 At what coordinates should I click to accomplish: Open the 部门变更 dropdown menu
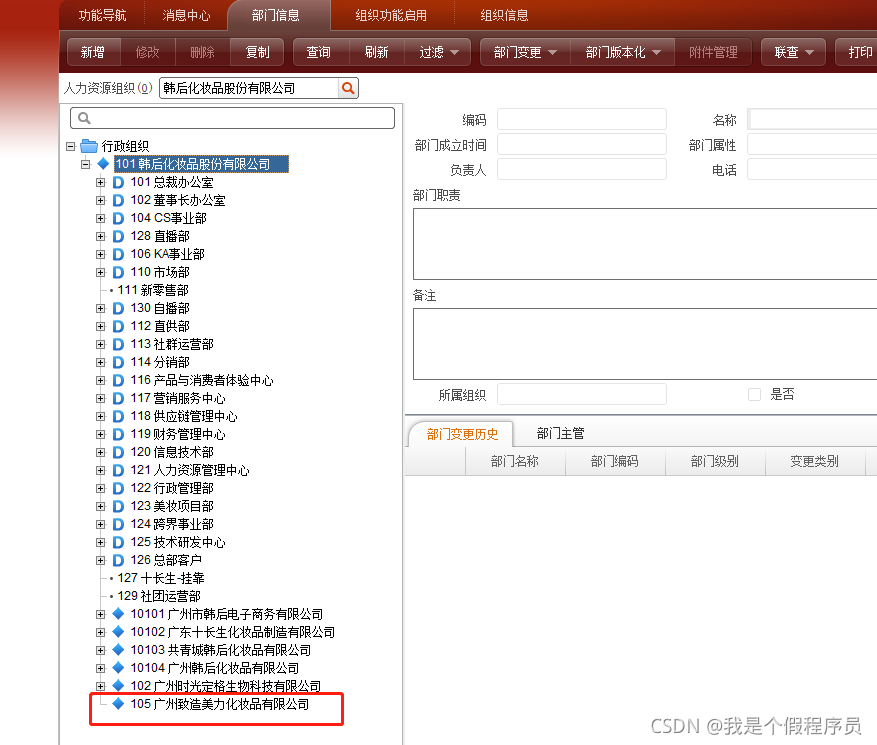pyautogui.click(x=525, y=52)
